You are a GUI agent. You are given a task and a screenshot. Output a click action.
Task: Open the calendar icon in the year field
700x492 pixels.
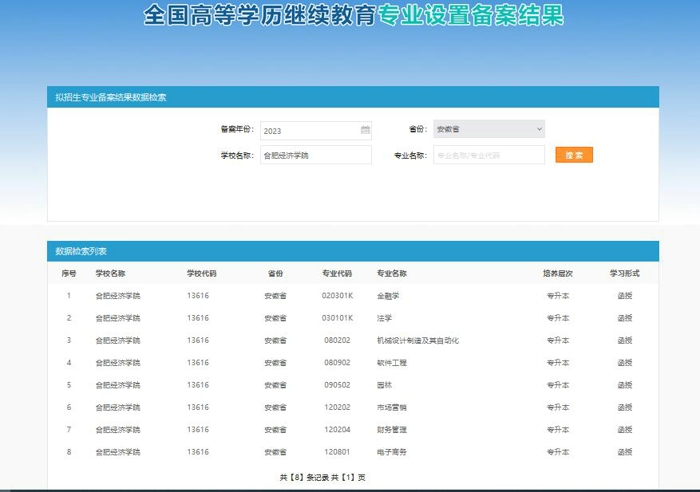(365, 130)
